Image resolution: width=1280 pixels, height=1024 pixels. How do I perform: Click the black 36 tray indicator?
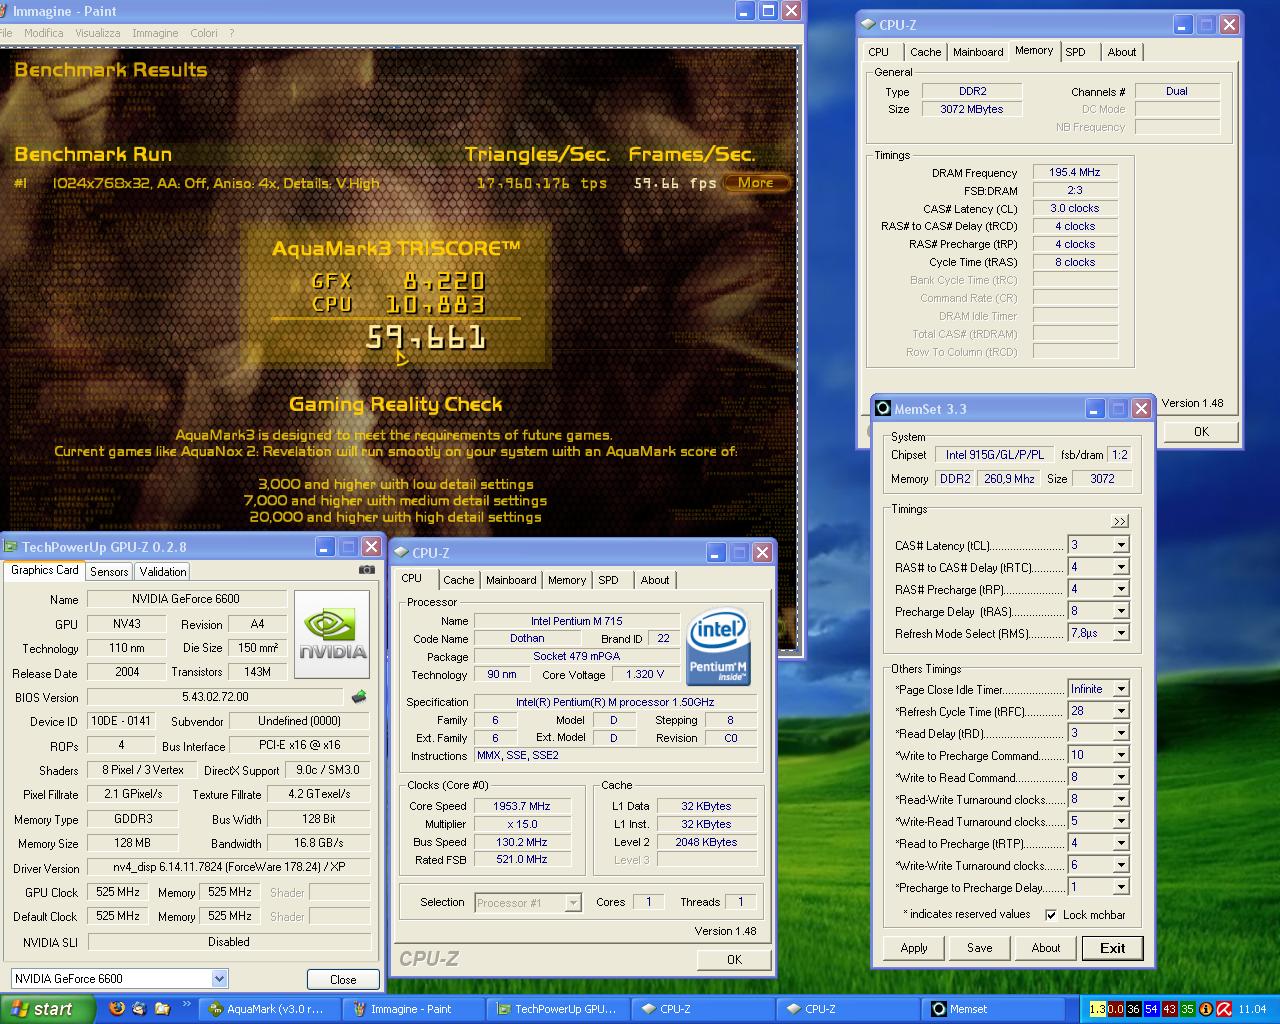pyautogui.click(x=1133, y=1010)
